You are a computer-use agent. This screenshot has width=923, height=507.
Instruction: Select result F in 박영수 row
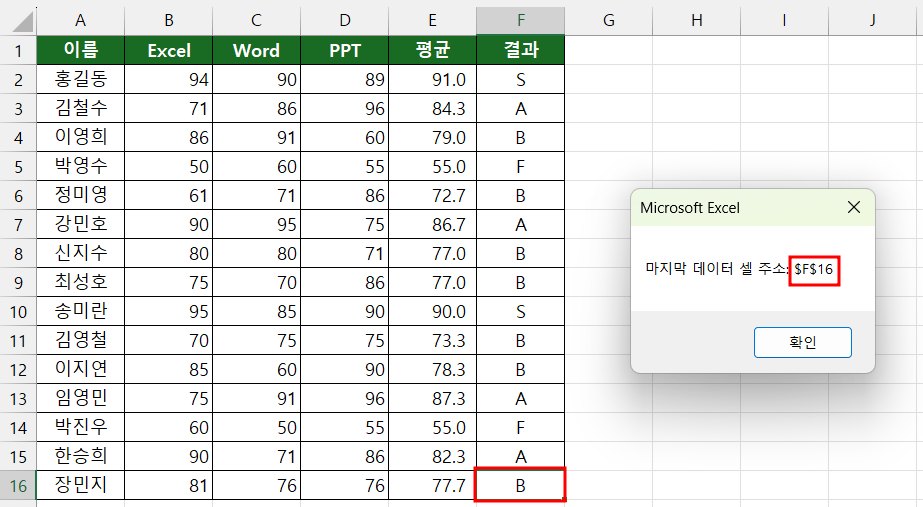point(520,166)
